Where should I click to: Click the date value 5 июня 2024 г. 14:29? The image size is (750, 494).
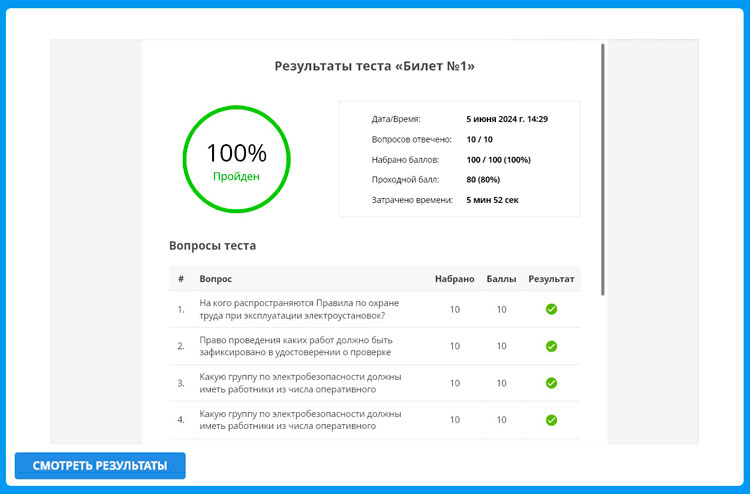coord(507,119)
